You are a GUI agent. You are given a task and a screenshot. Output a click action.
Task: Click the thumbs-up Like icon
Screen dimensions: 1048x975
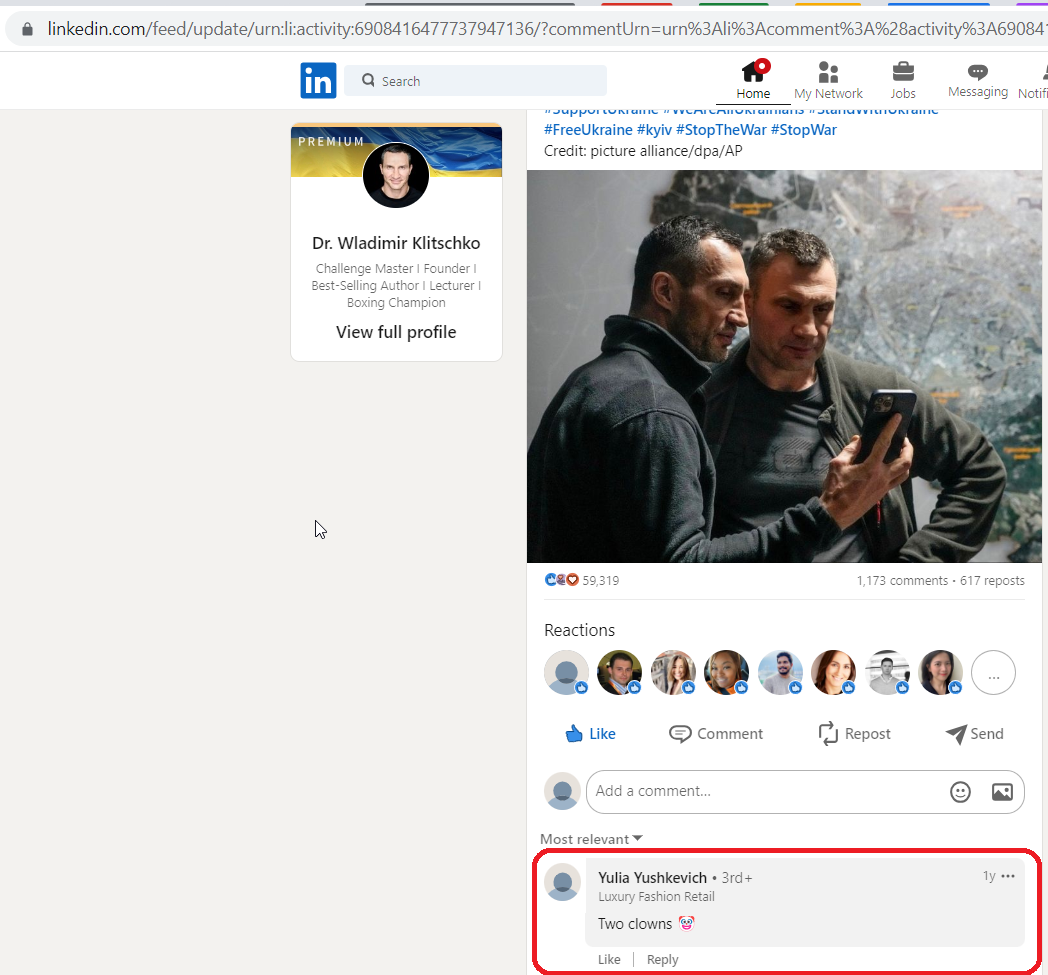point(574,734)
